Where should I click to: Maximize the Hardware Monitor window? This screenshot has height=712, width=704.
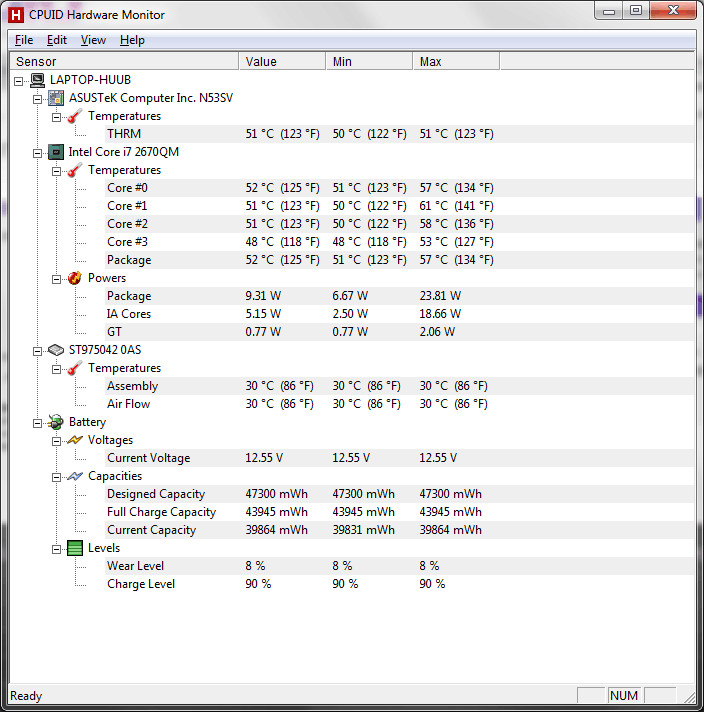click(x=636, y=10)
